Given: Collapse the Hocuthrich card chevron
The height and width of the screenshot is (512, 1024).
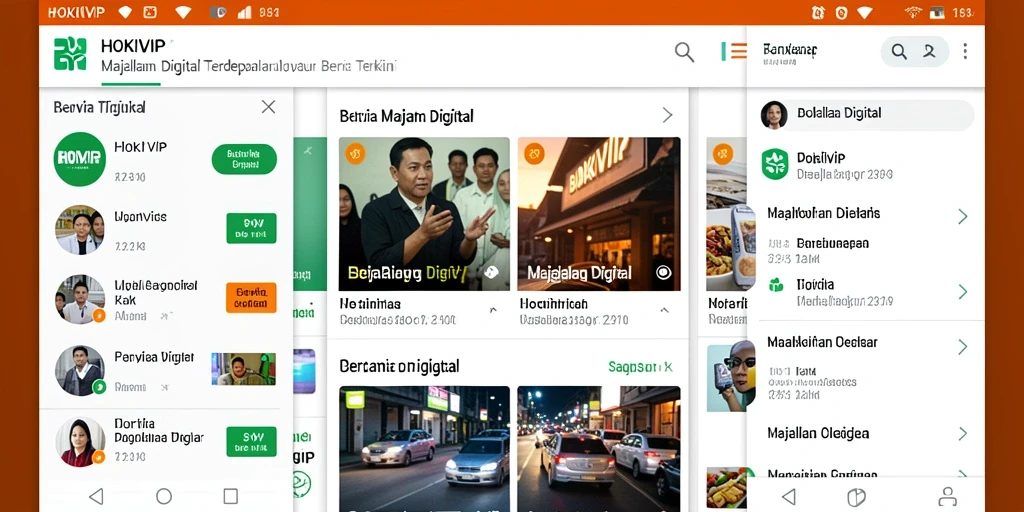Looking at the screenshot, I should (664, 310).
